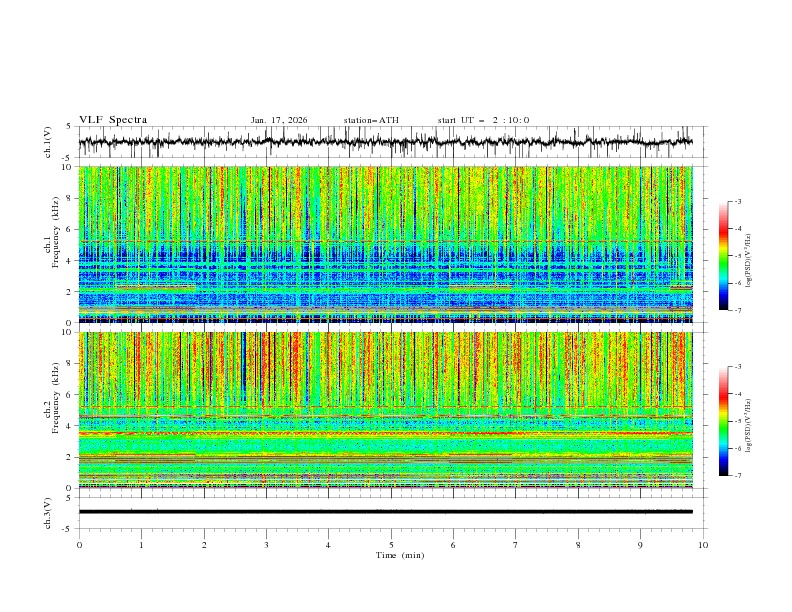The width and height of the screenshot is (792, 612).
Task: Click the "start UT = 2 :10: 0" label
Action: (483, 120)
